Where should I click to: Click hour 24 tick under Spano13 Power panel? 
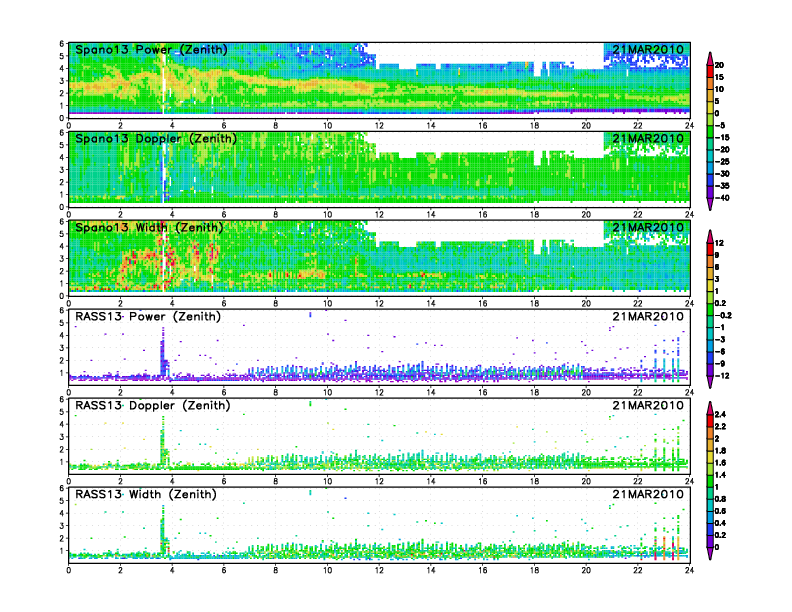(x=689, y=126)
